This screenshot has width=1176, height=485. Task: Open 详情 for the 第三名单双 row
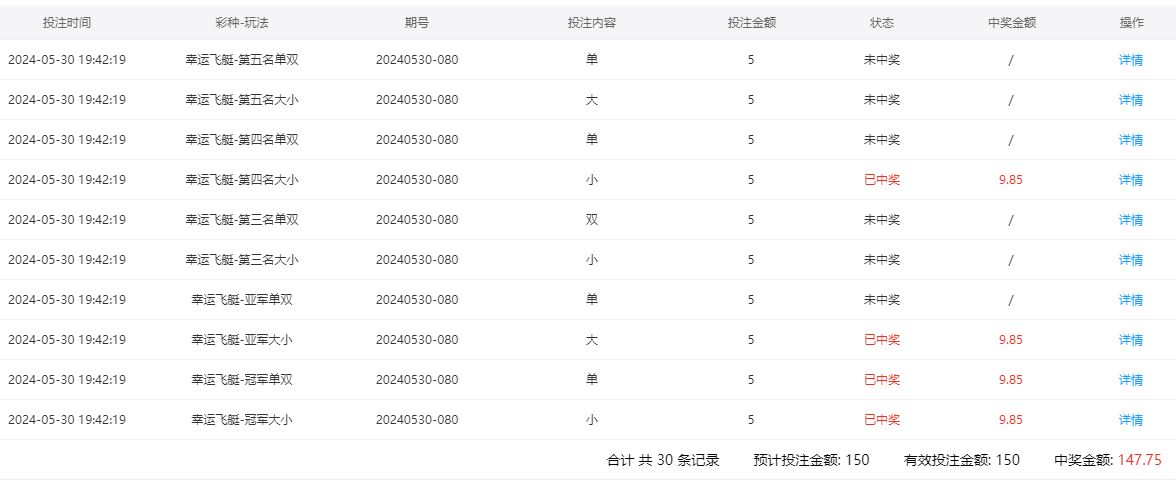click(x=1130, y=220)
